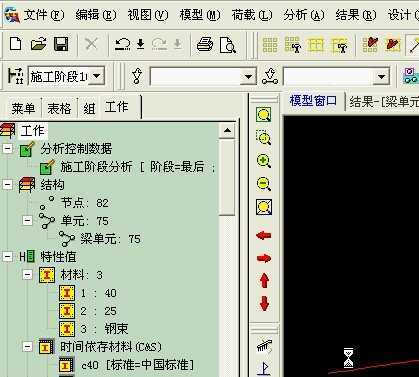Viewport: 419px width, 377px height.
Task: Pan down with the red arrow
Action: click(x=264, y=303)
